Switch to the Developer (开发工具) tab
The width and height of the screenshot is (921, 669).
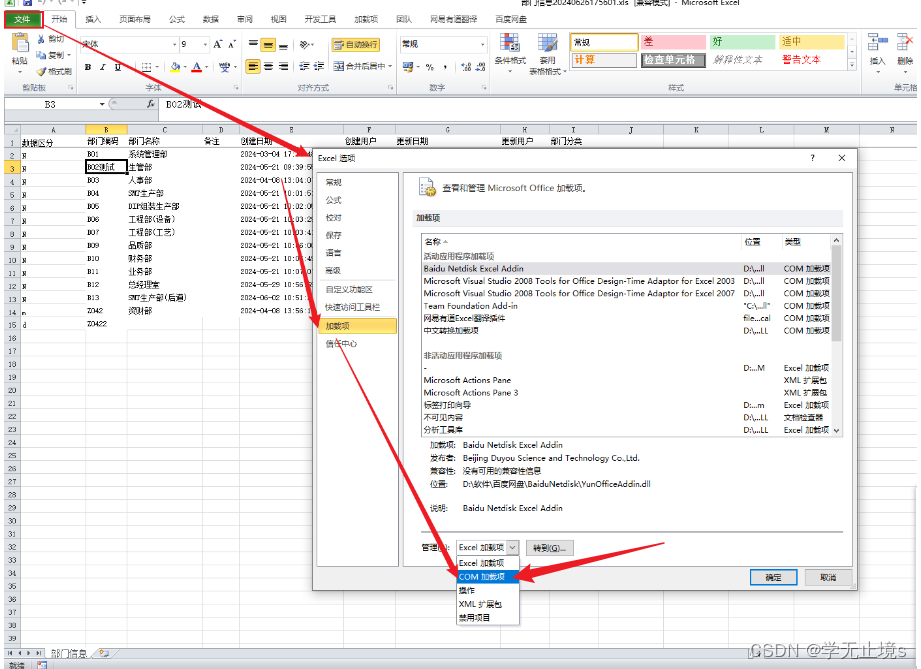pyautogui.click(x=320, y=19)
